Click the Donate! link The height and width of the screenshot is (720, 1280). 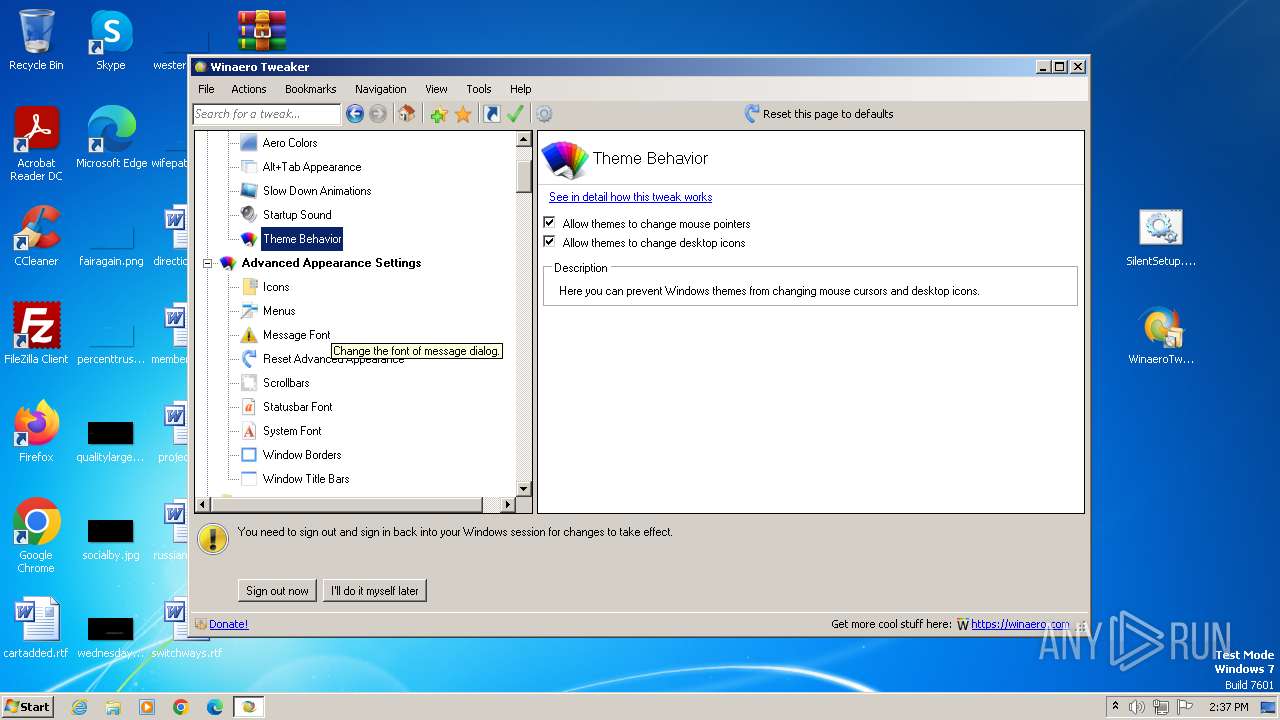[228, 624]
